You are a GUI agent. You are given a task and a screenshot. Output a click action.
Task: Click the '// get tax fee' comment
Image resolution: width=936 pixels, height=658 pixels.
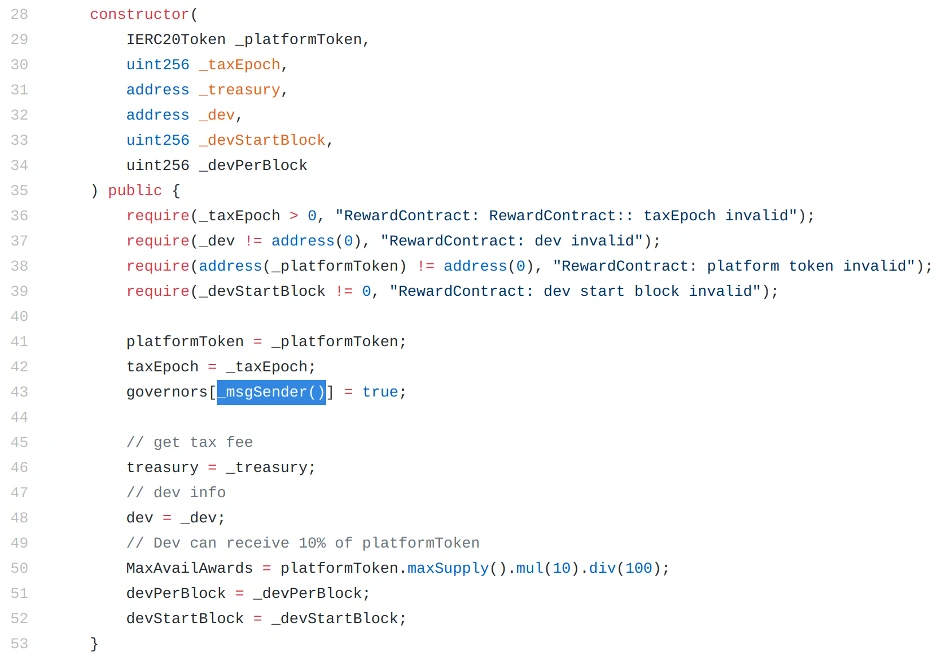pyautogui.click(x=189, y=442)
